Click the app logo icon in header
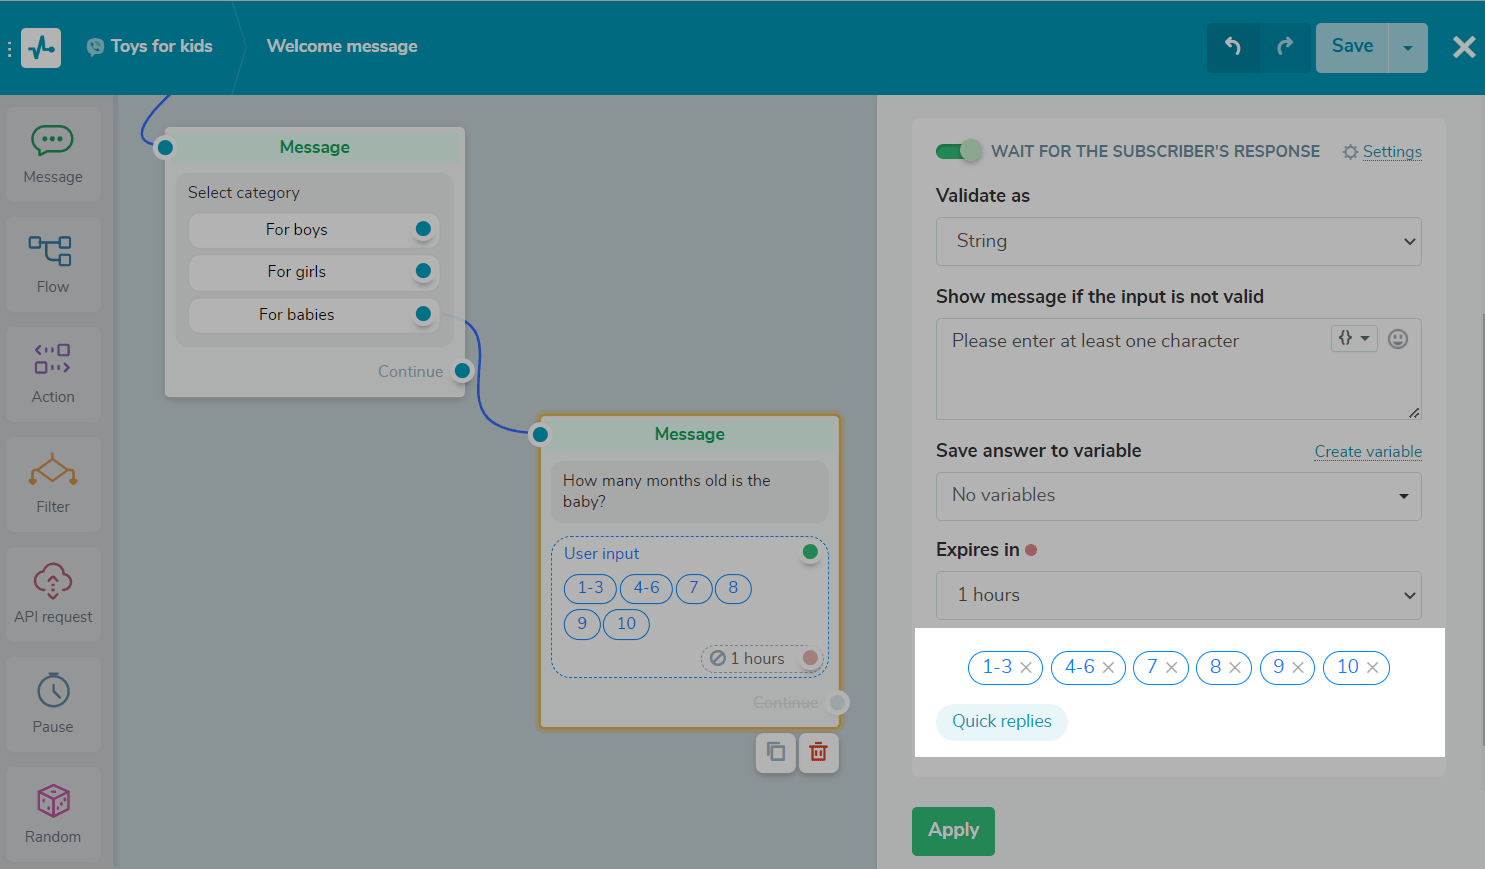1485x869 pixels. pyautogui.click(x=41, y=47)
